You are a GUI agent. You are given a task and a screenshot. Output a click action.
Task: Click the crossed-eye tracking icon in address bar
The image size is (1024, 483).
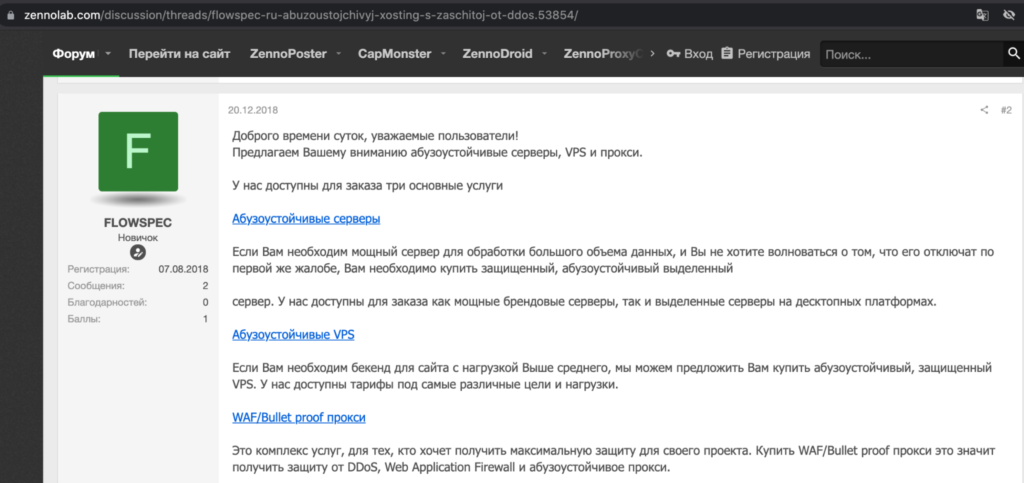click(1009, 14)
